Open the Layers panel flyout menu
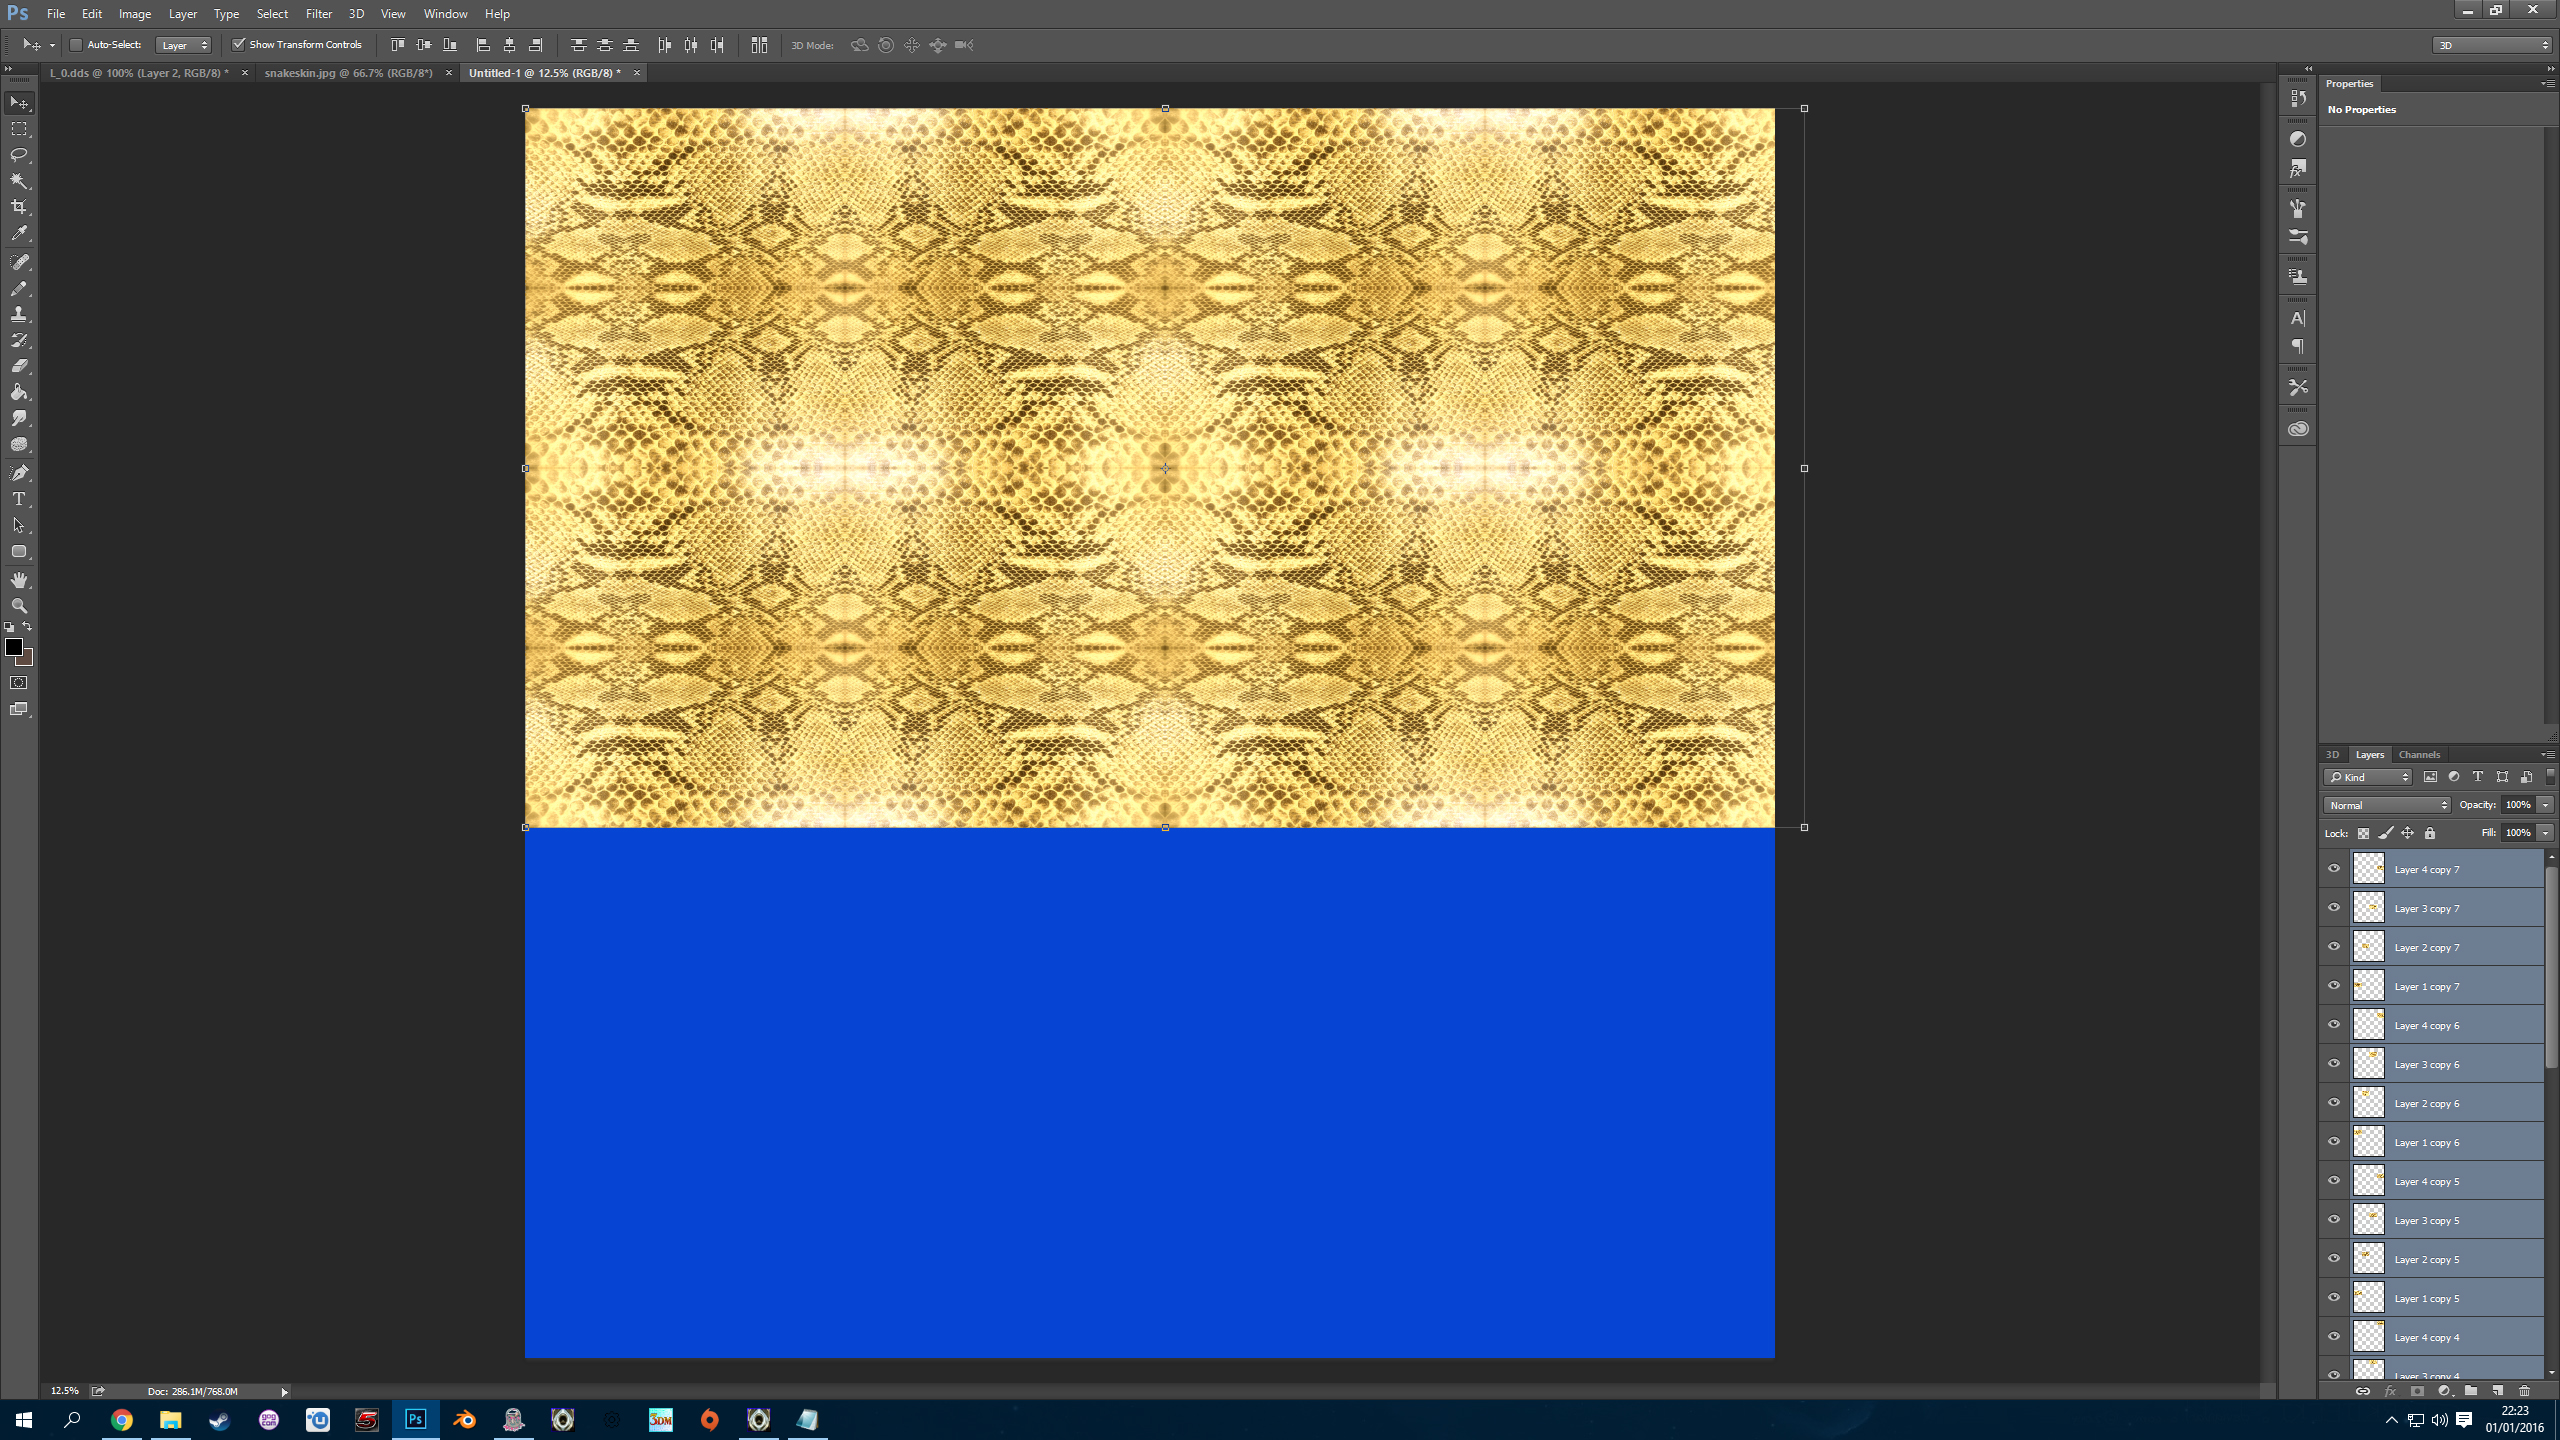The height and width of the screenshot is (1440, 2560). point(2547,755)
